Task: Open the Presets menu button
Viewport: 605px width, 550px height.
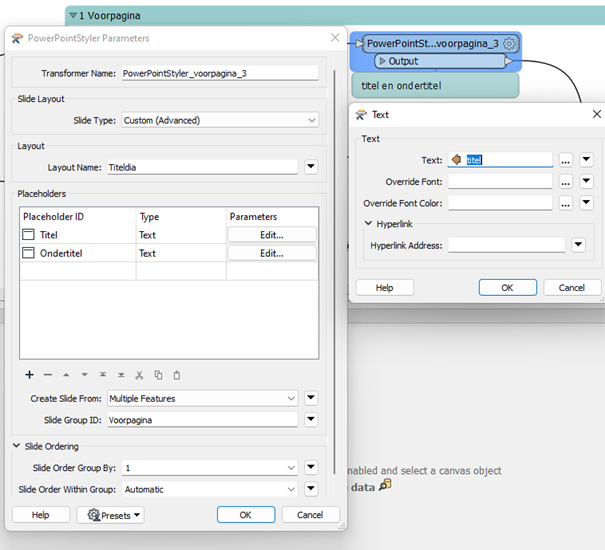Action: (110, 515)
